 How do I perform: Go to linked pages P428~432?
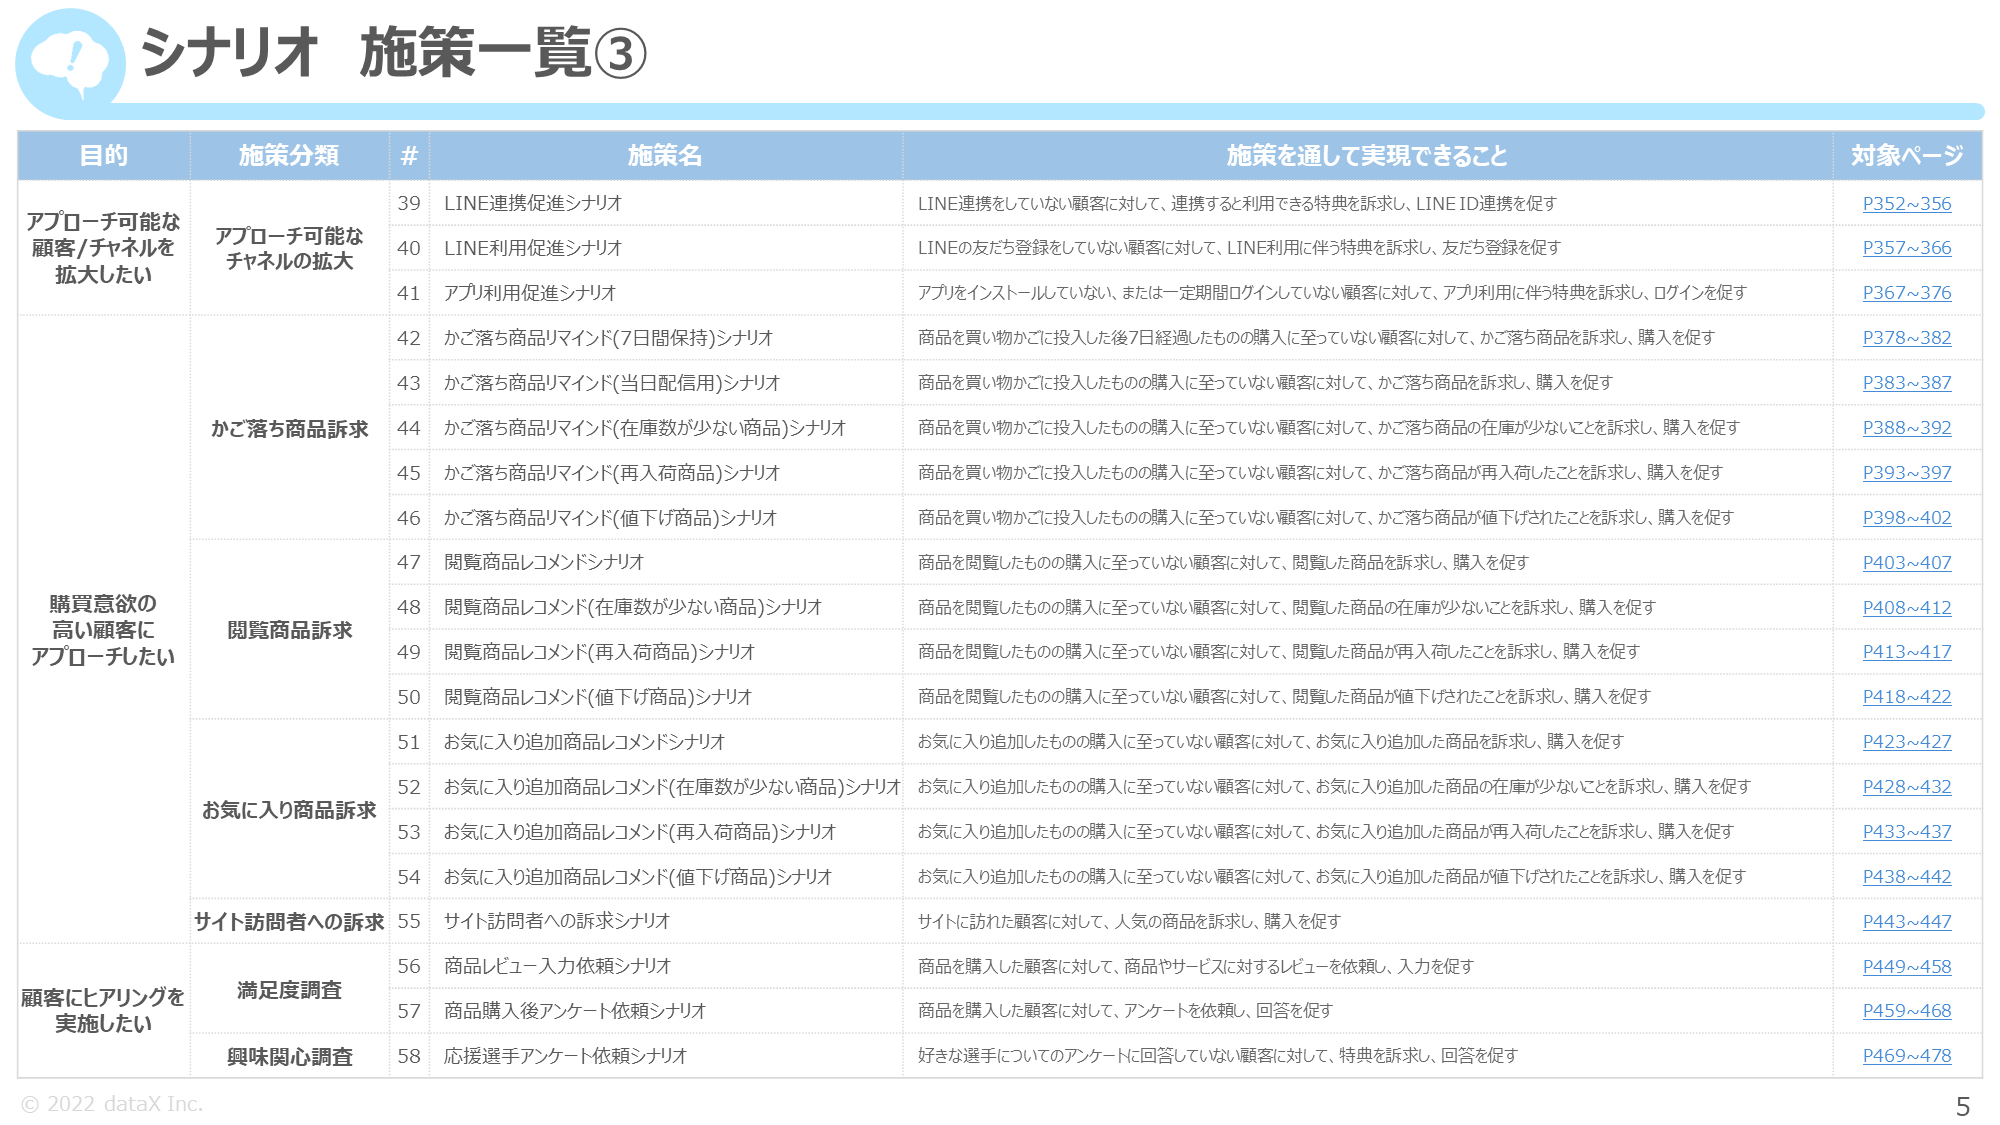click(x=1906, y=787)
